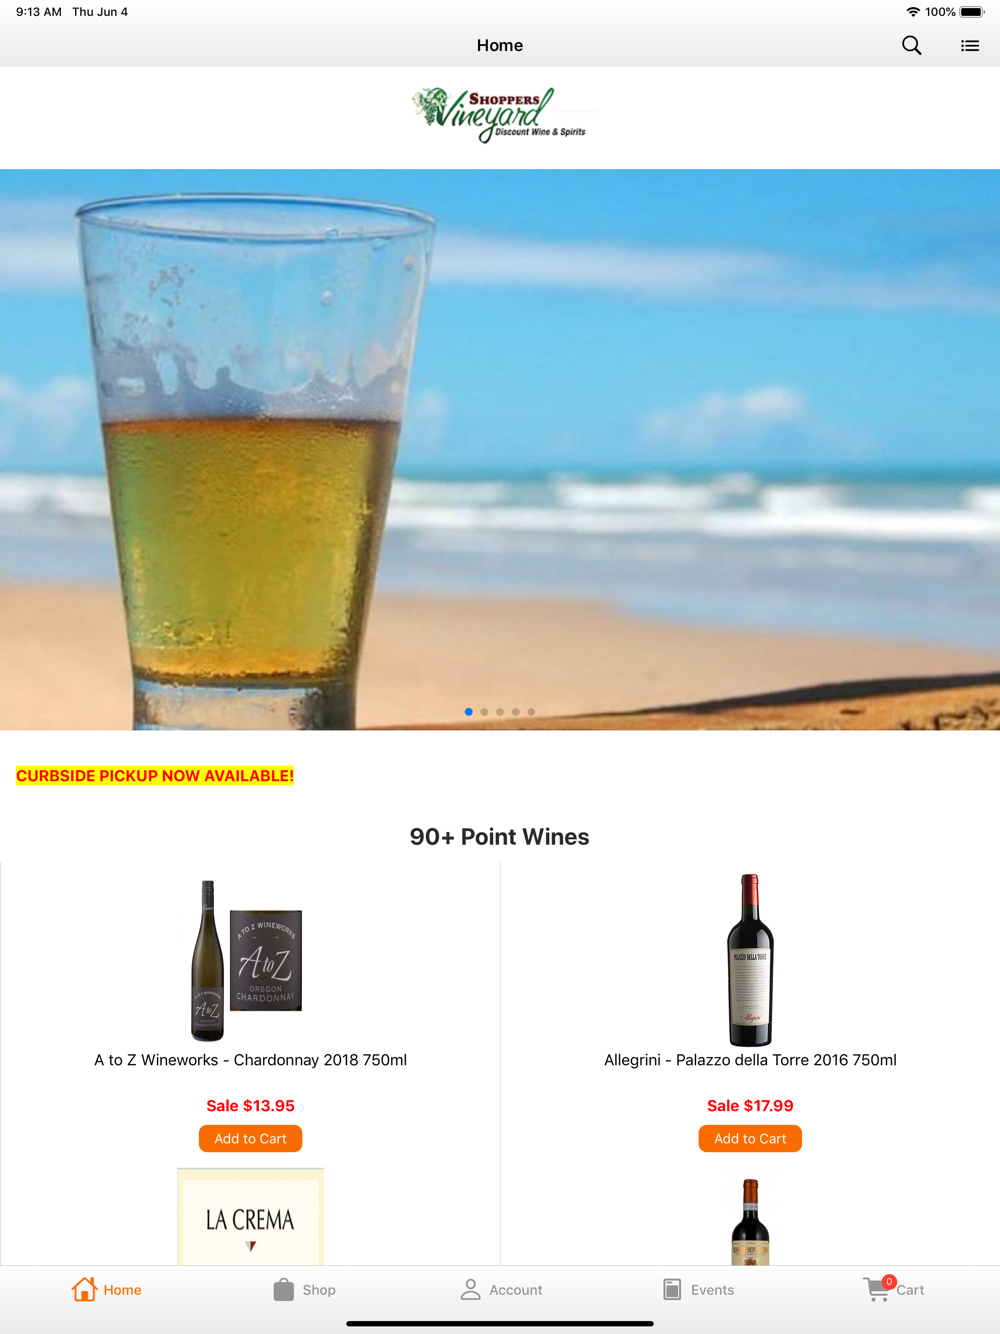View A to Z Wineworks bottle image
1000x1334 pixels.
pos(247,960)
